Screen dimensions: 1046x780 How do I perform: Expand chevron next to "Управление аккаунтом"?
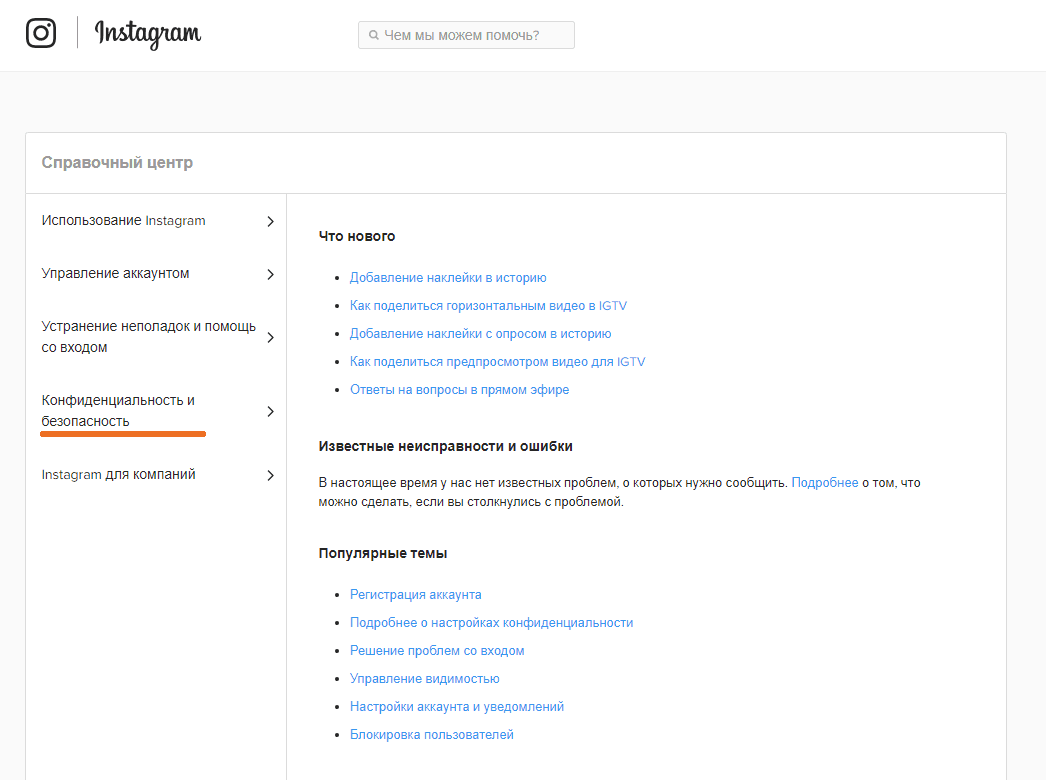pos(270,274)
